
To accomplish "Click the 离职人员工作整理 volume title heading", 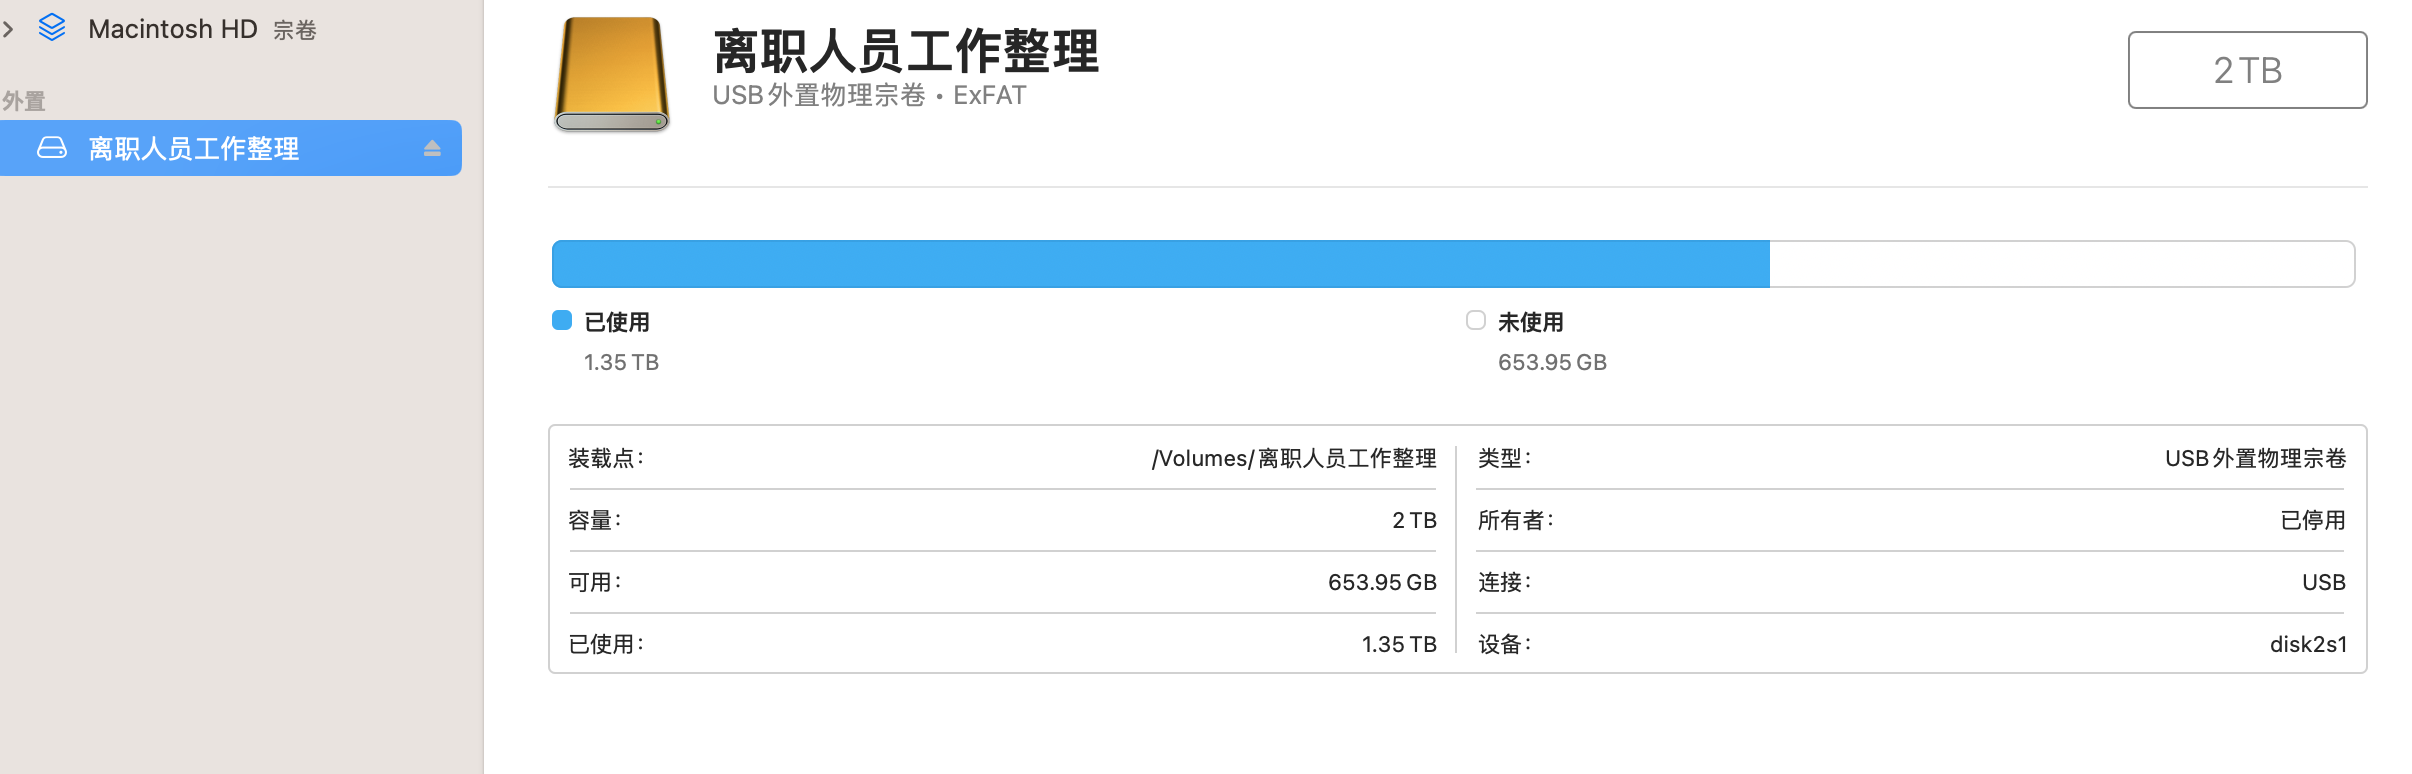I will pyautogui.click(x=905, y=51).
